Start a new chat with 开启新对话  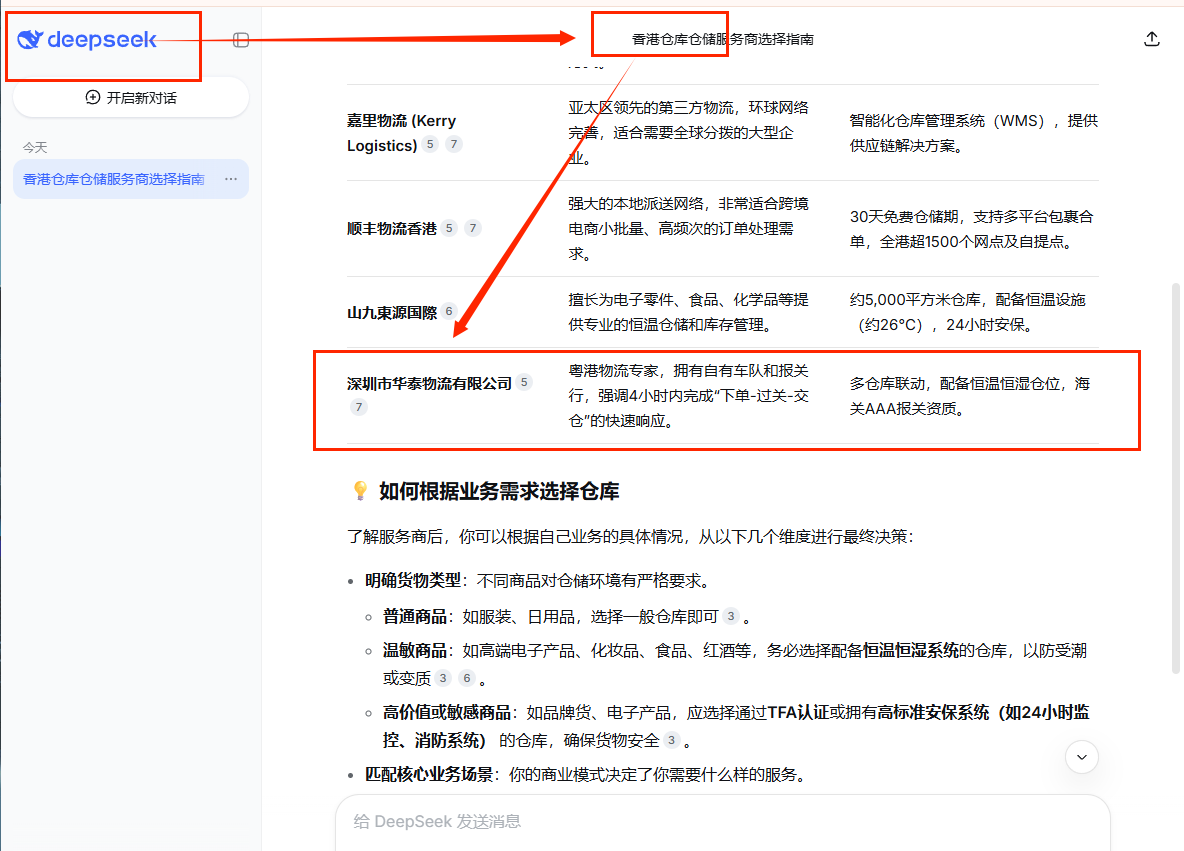coord(131,97)
